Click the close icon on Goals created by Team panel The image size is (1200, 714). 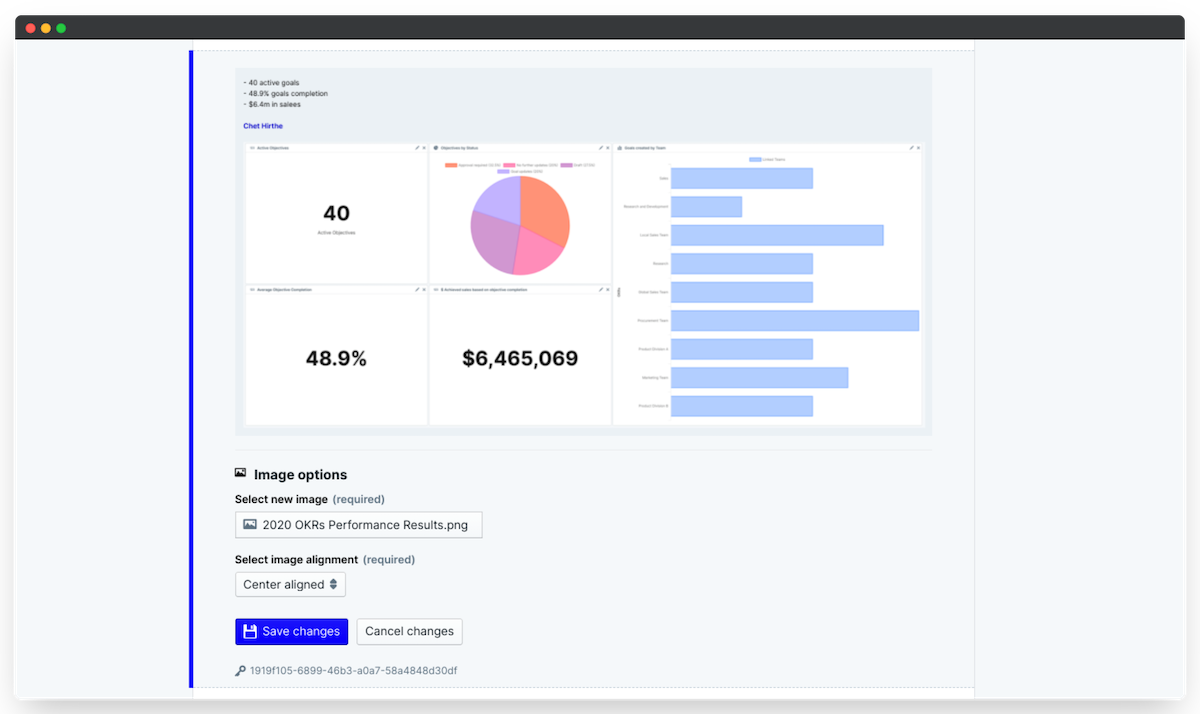coord(918,148)
